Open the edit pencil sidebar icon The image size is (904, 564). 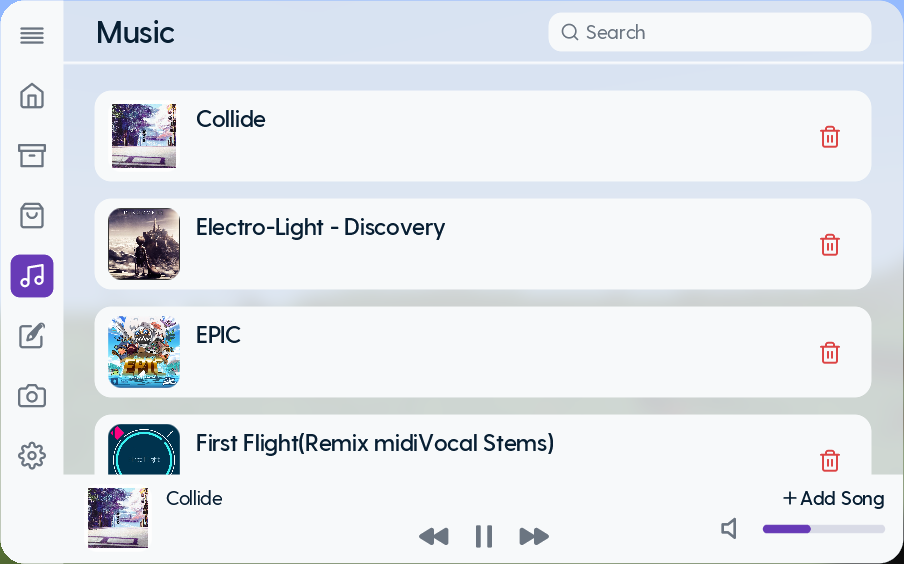[32, 336]
